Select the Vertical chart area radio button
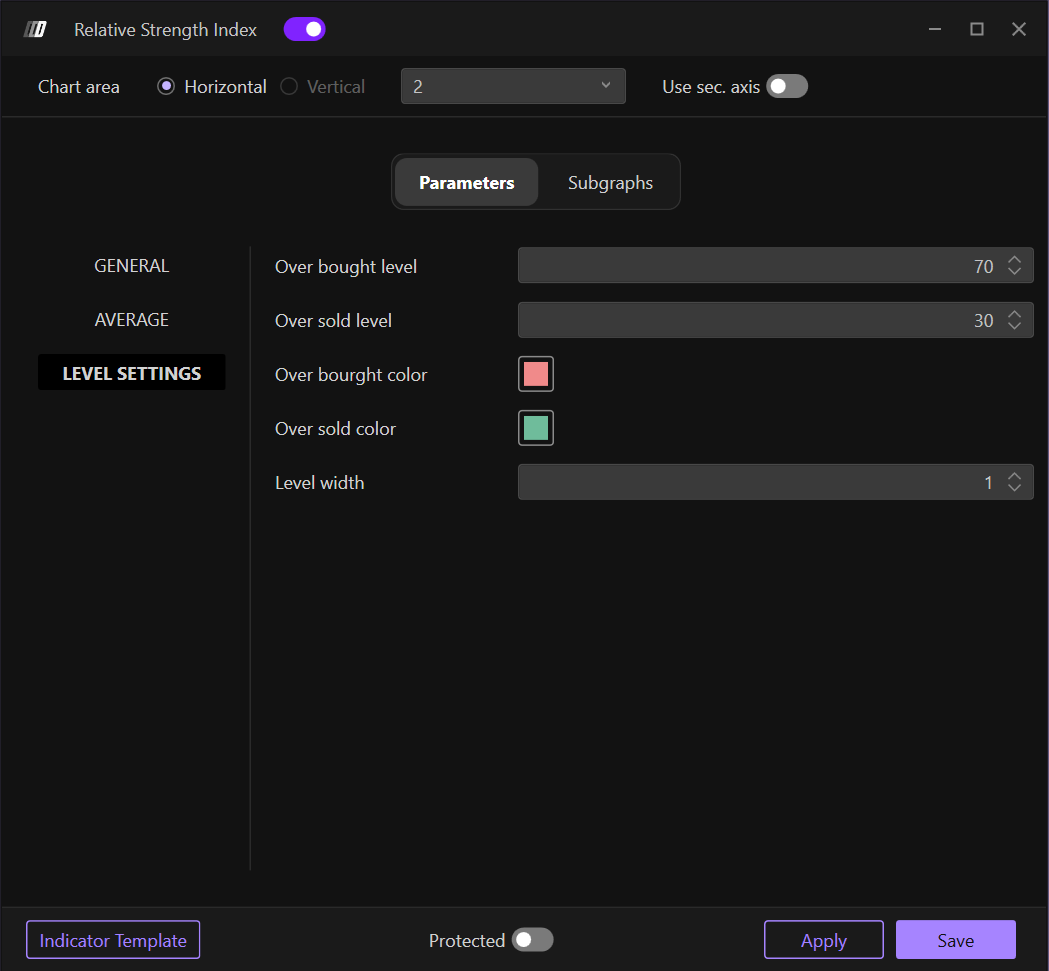Image resolution: width=1049 pixels, height=971 pixels. click(289, 87)
